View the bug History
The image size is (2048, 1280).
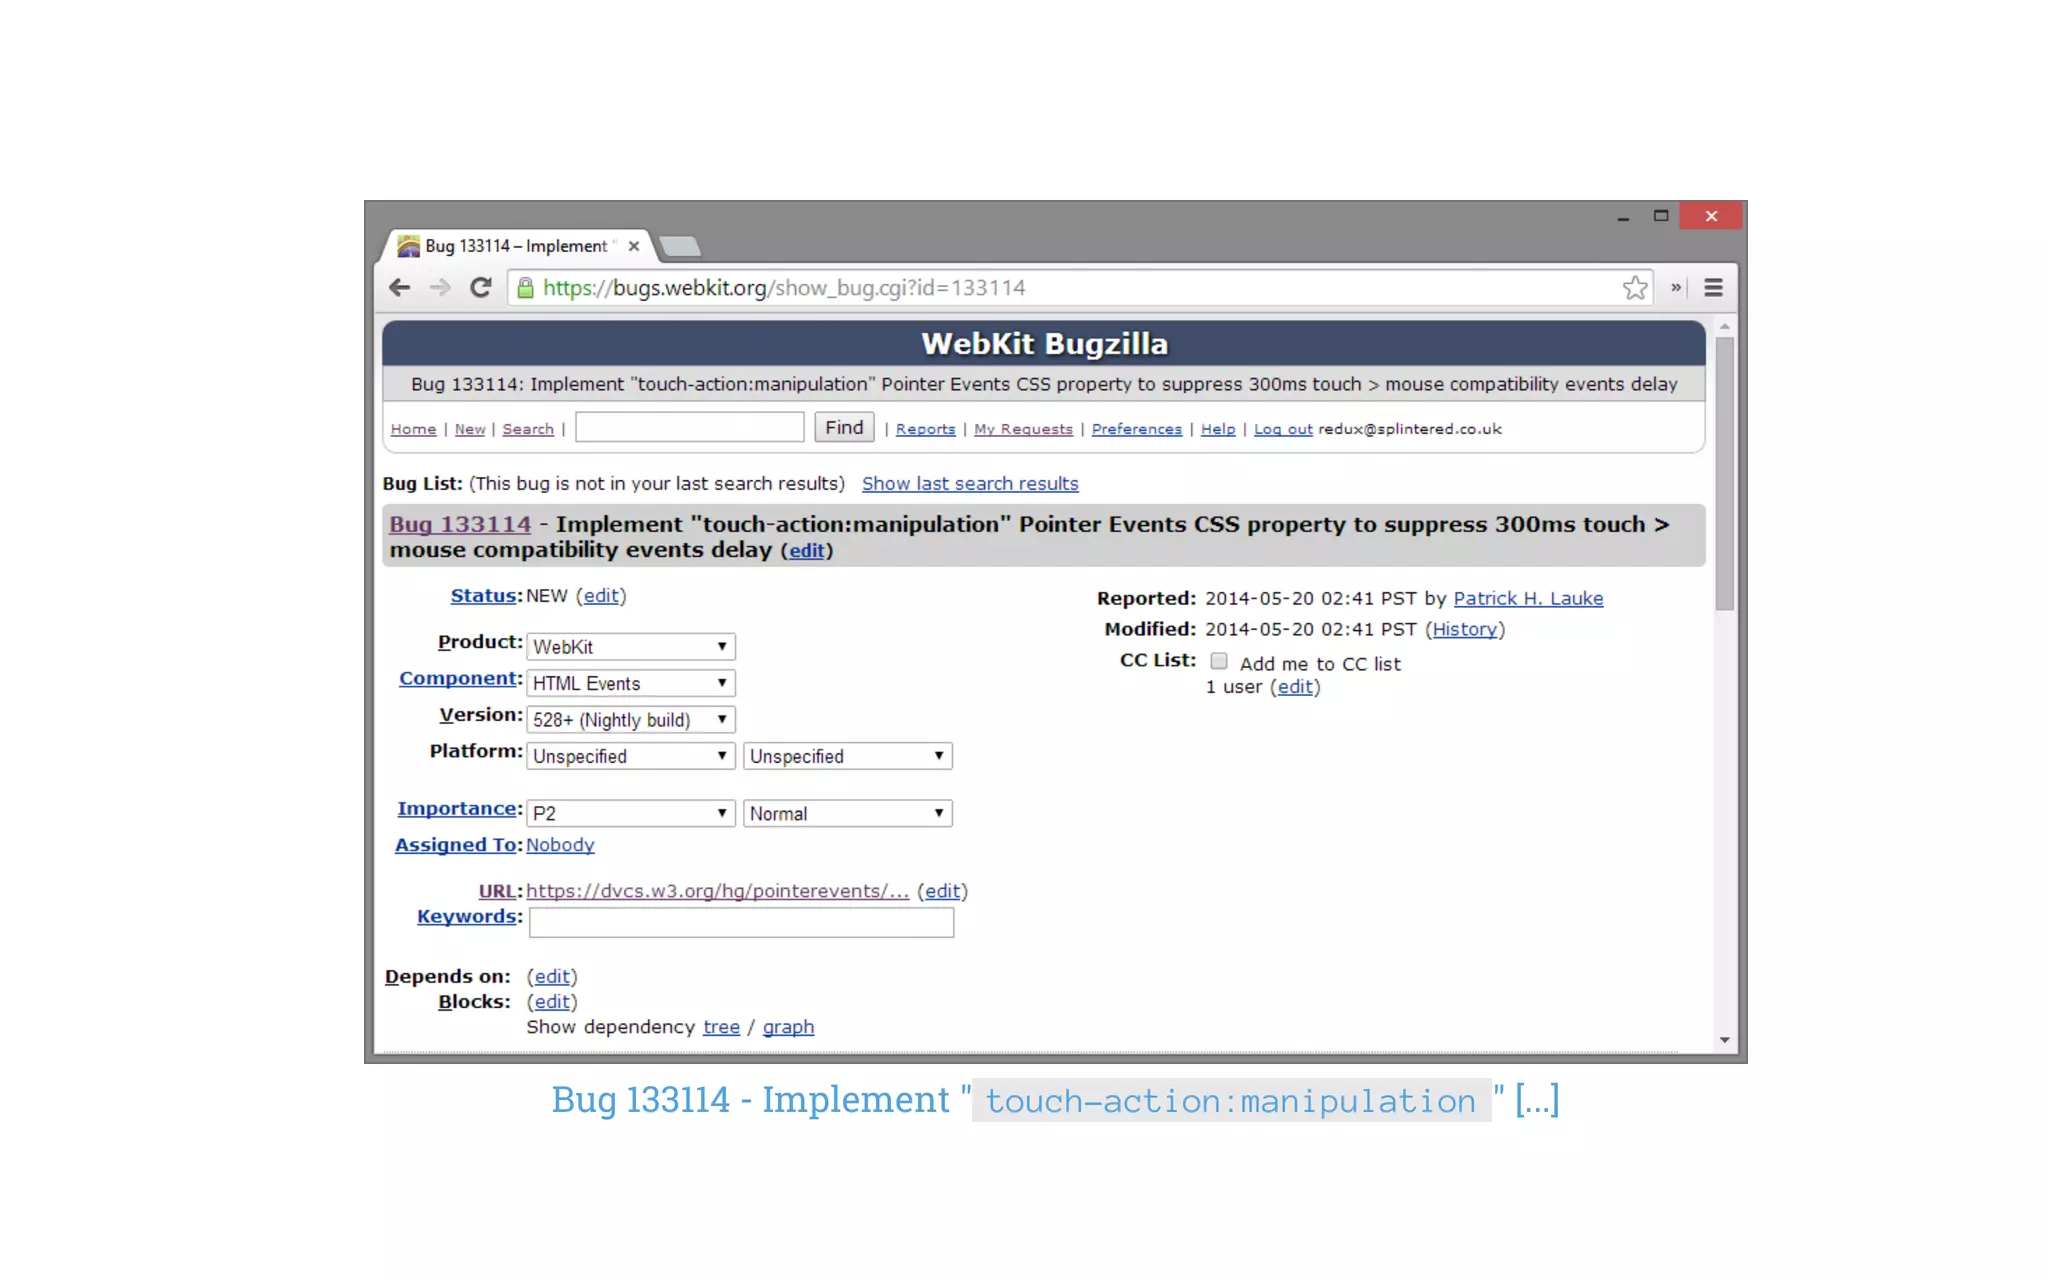point(1465,630)
